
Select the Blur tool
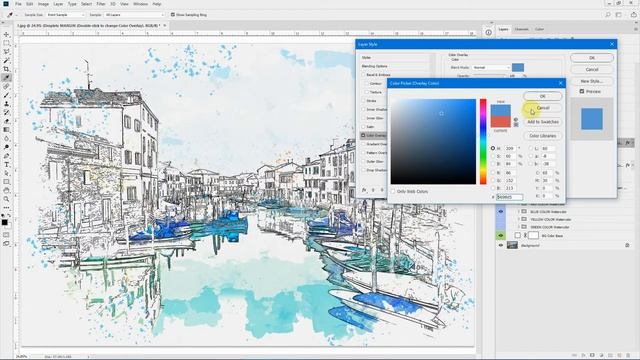[x=6, y=138]
